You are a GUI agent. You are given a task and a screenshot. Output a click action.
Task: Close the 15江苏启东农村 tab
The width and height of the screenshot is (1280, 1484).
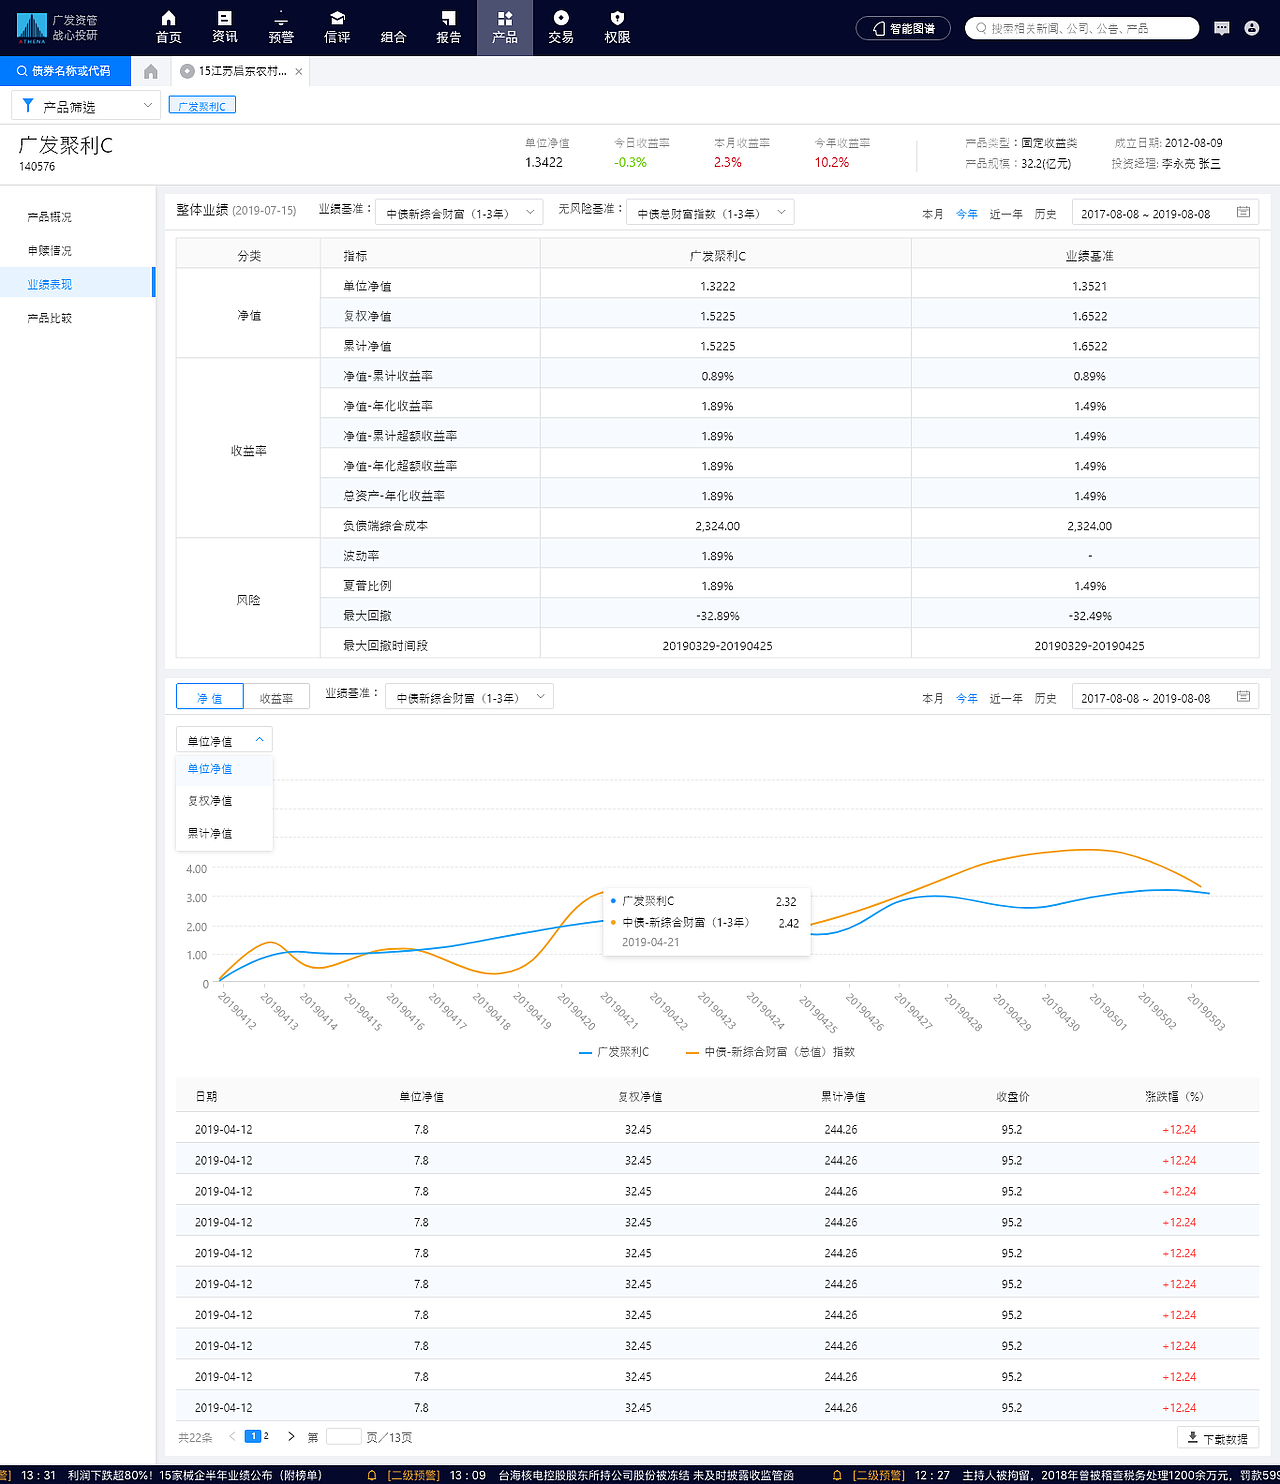tap(299, 71)
